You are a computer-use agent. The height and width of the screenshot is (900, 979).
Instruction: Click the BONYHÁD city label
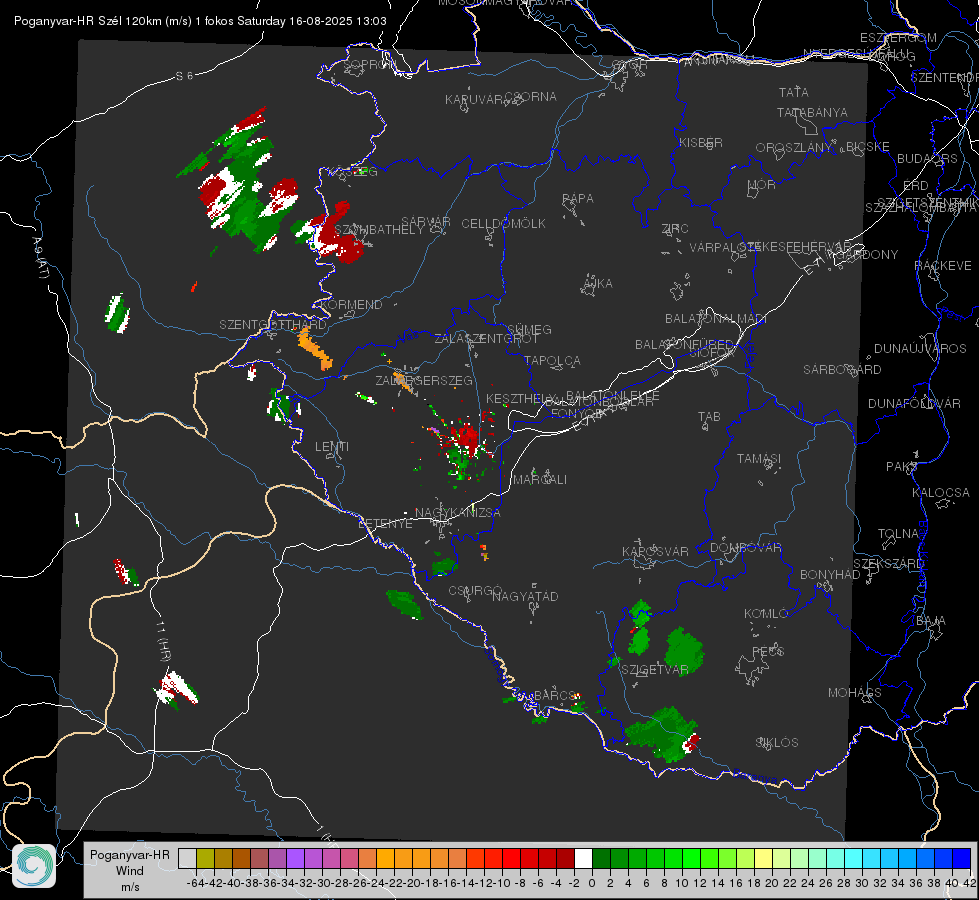(830, 575)
